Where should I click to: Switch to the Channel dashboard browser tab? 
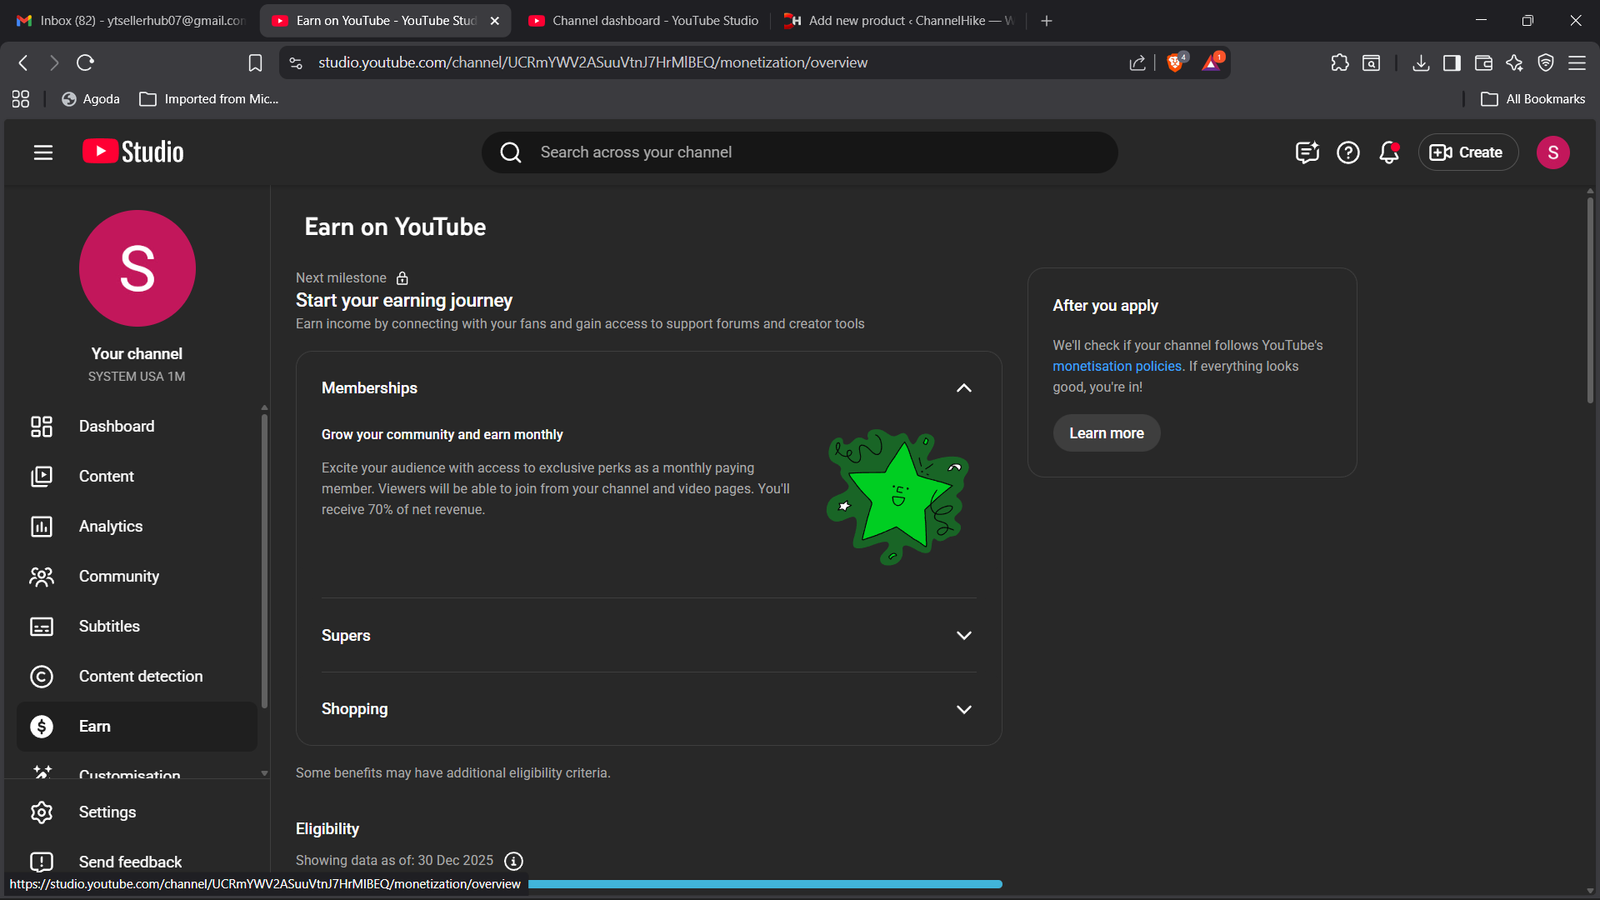pos(643,20)
